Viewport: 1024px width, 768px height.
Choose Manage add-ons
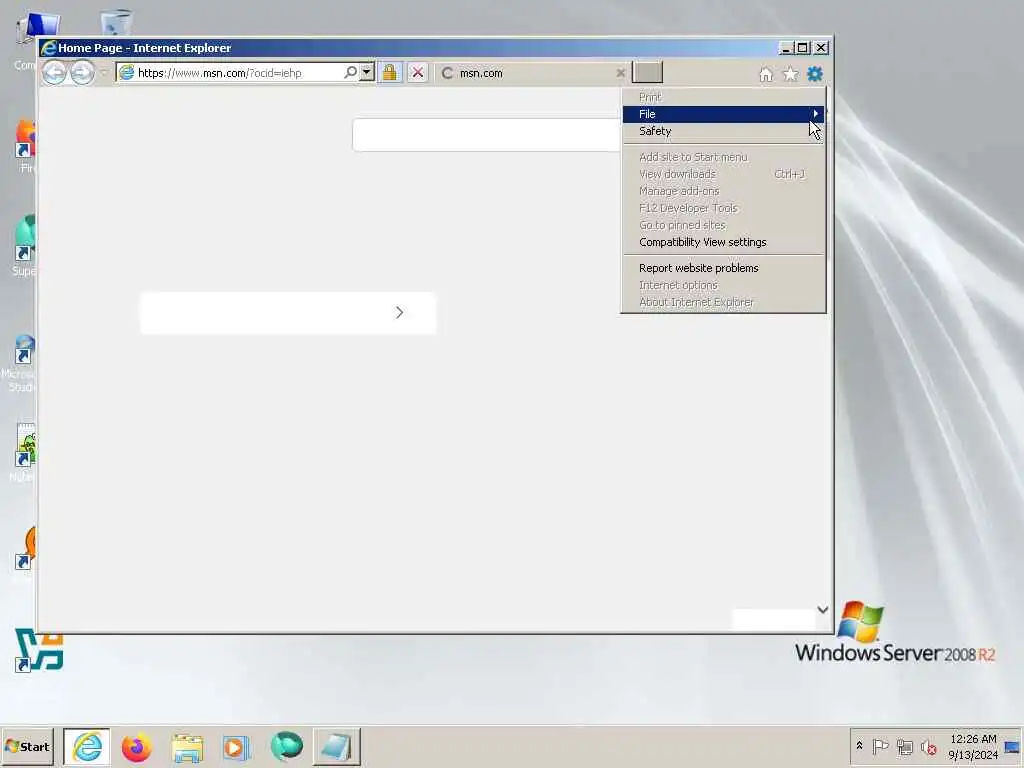pos(723,191)
